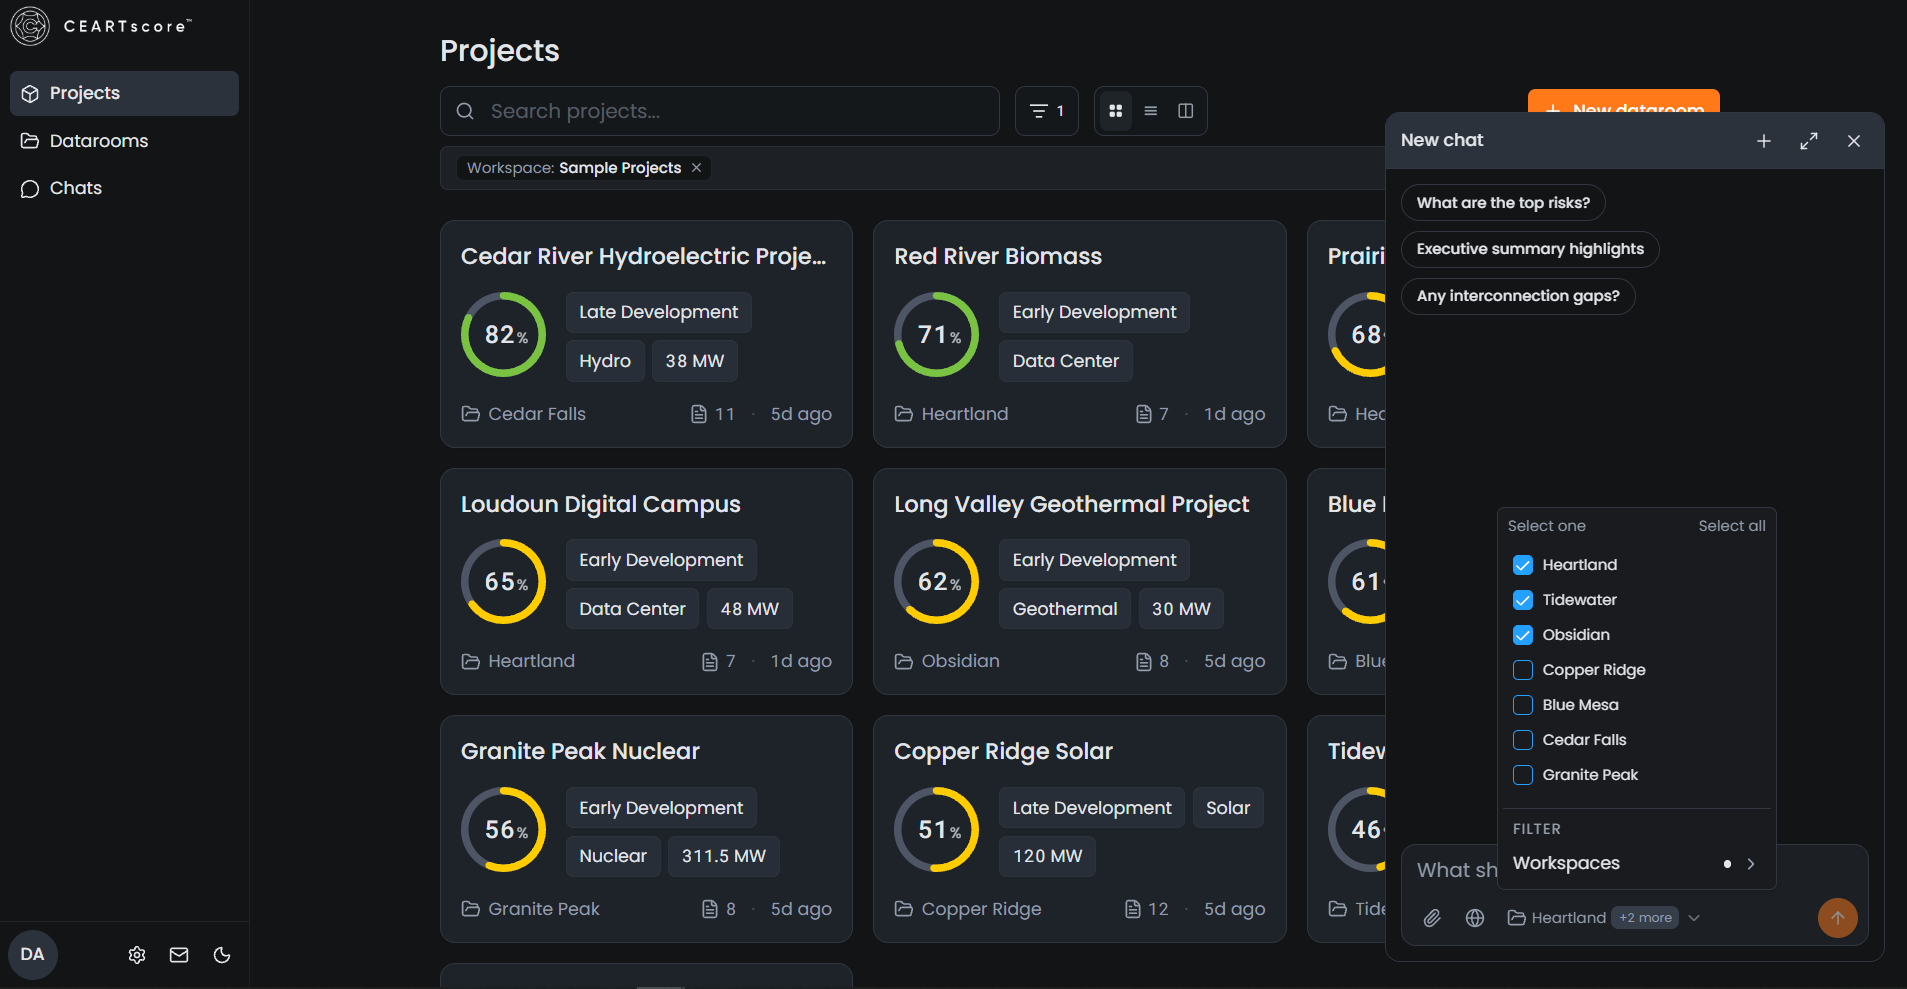
Task: Click 51% score ring on Copper Ridge Solar
Action: (937, 829)
